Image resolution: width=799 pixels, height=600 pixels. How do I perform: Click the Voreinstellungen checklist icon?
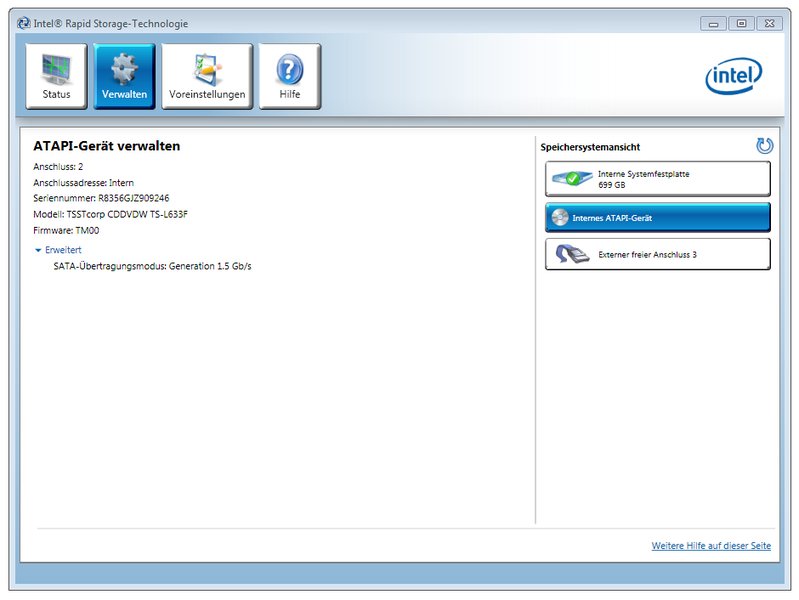pyautogui.click(x=207, y=69)
